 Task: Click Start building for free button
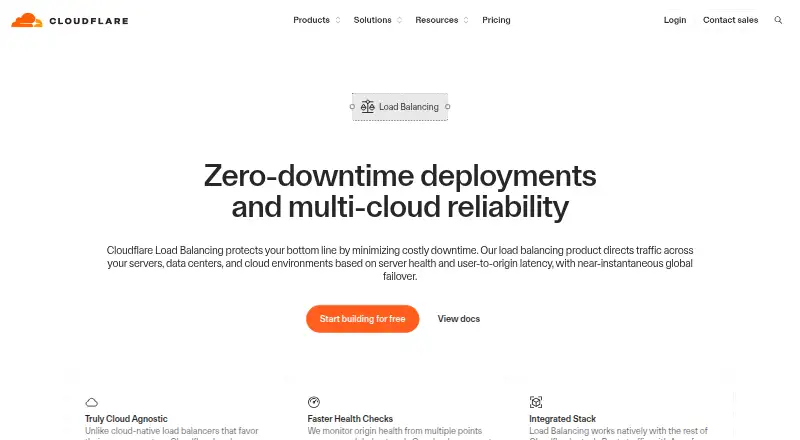363,319
